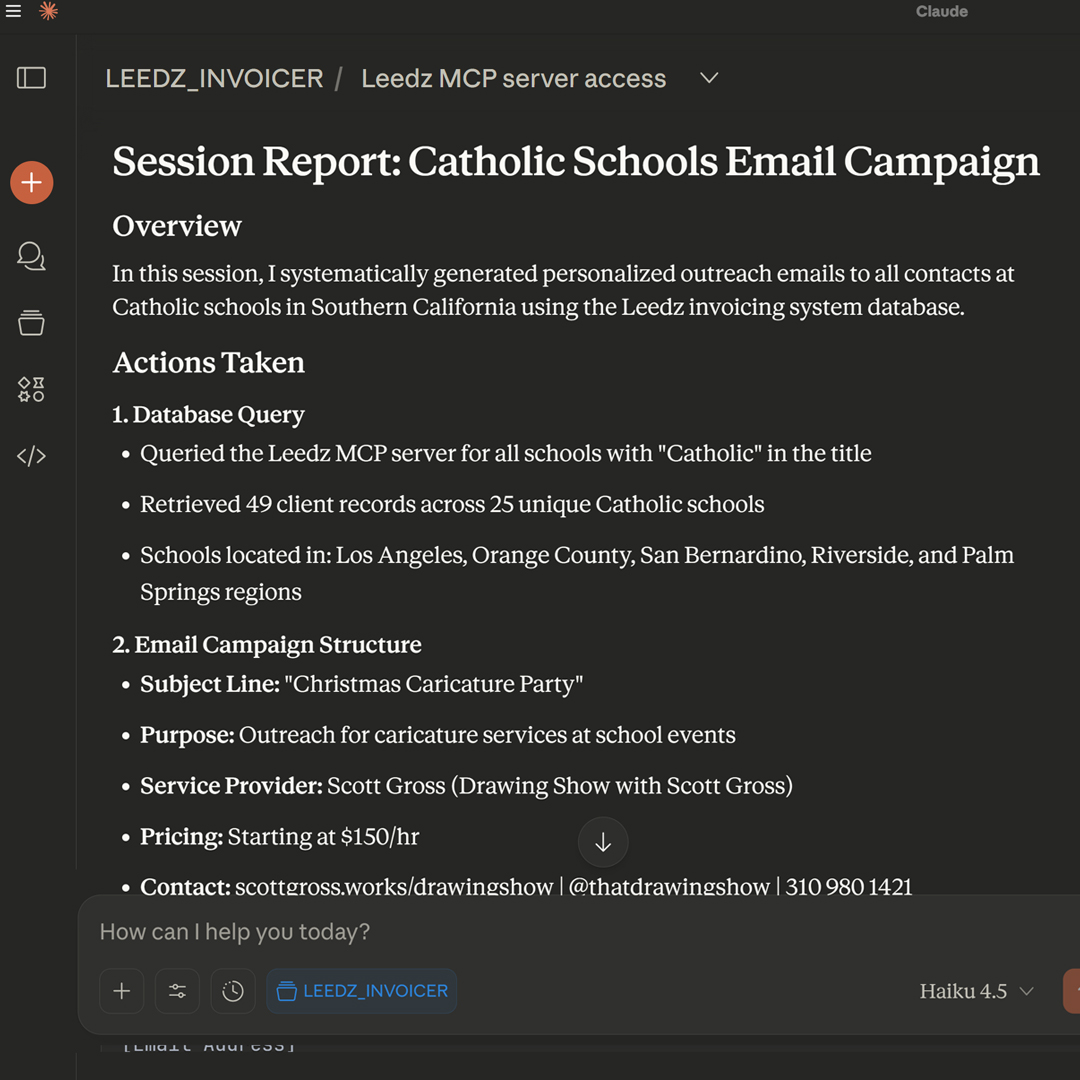Click the Claude starburst logo
Image resolution: width=1080 pixels, height=1080 pixels.
(x=48, y=12)
